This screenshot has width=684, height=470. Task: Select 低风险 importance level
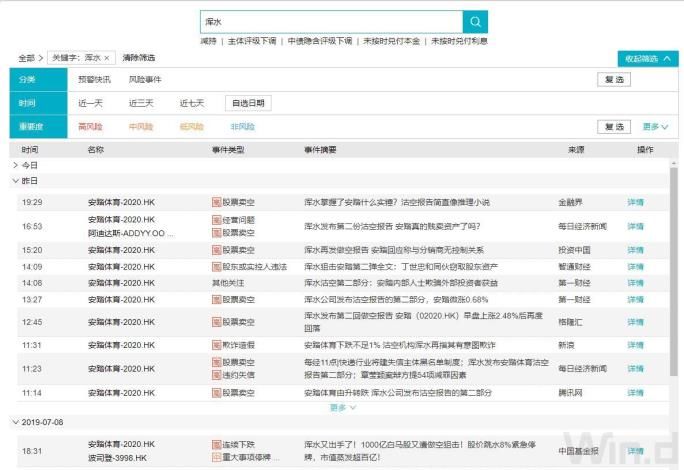(x=192, y=127)
